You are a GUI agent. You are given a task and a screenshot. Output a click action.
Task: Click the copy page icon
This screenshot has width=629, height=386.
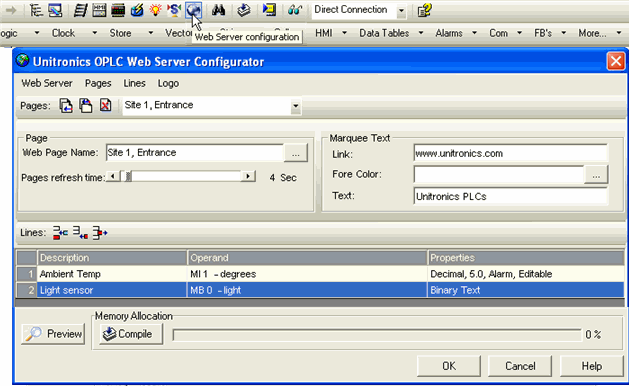pos(85,106)
